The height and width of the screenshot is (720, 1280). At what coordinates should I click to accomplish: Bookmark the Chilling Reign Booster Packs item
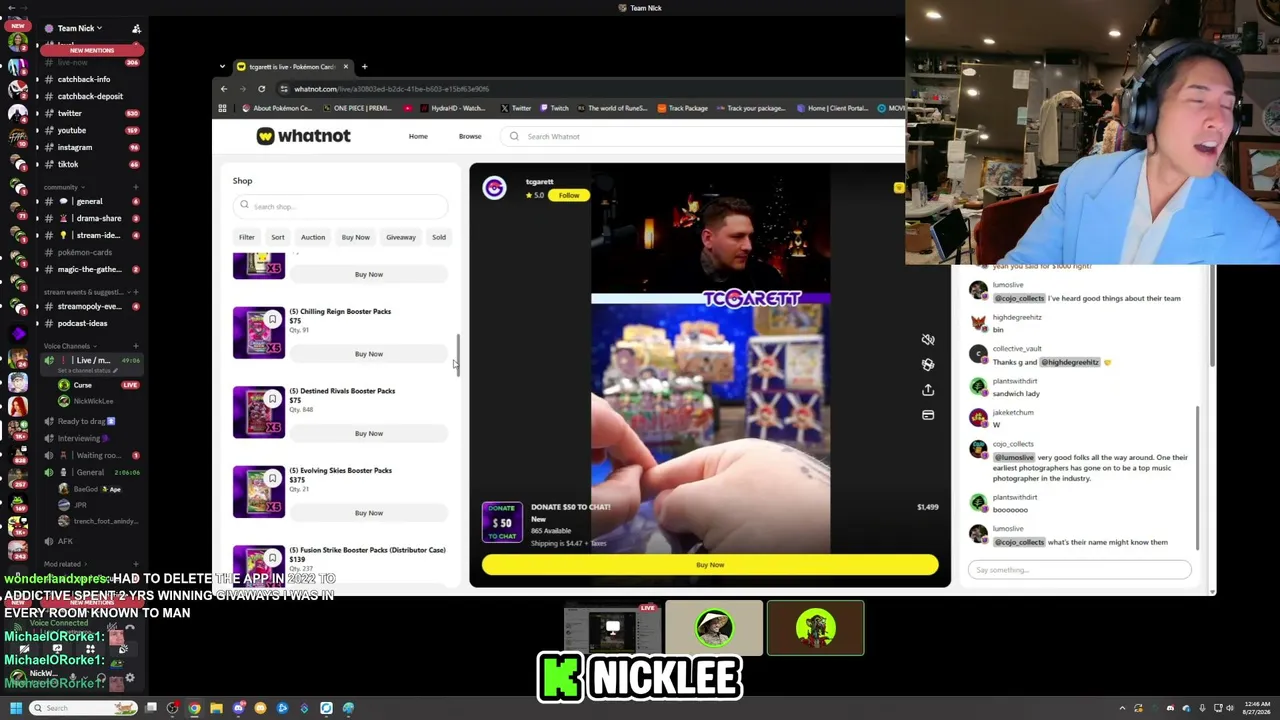(272, 320)
